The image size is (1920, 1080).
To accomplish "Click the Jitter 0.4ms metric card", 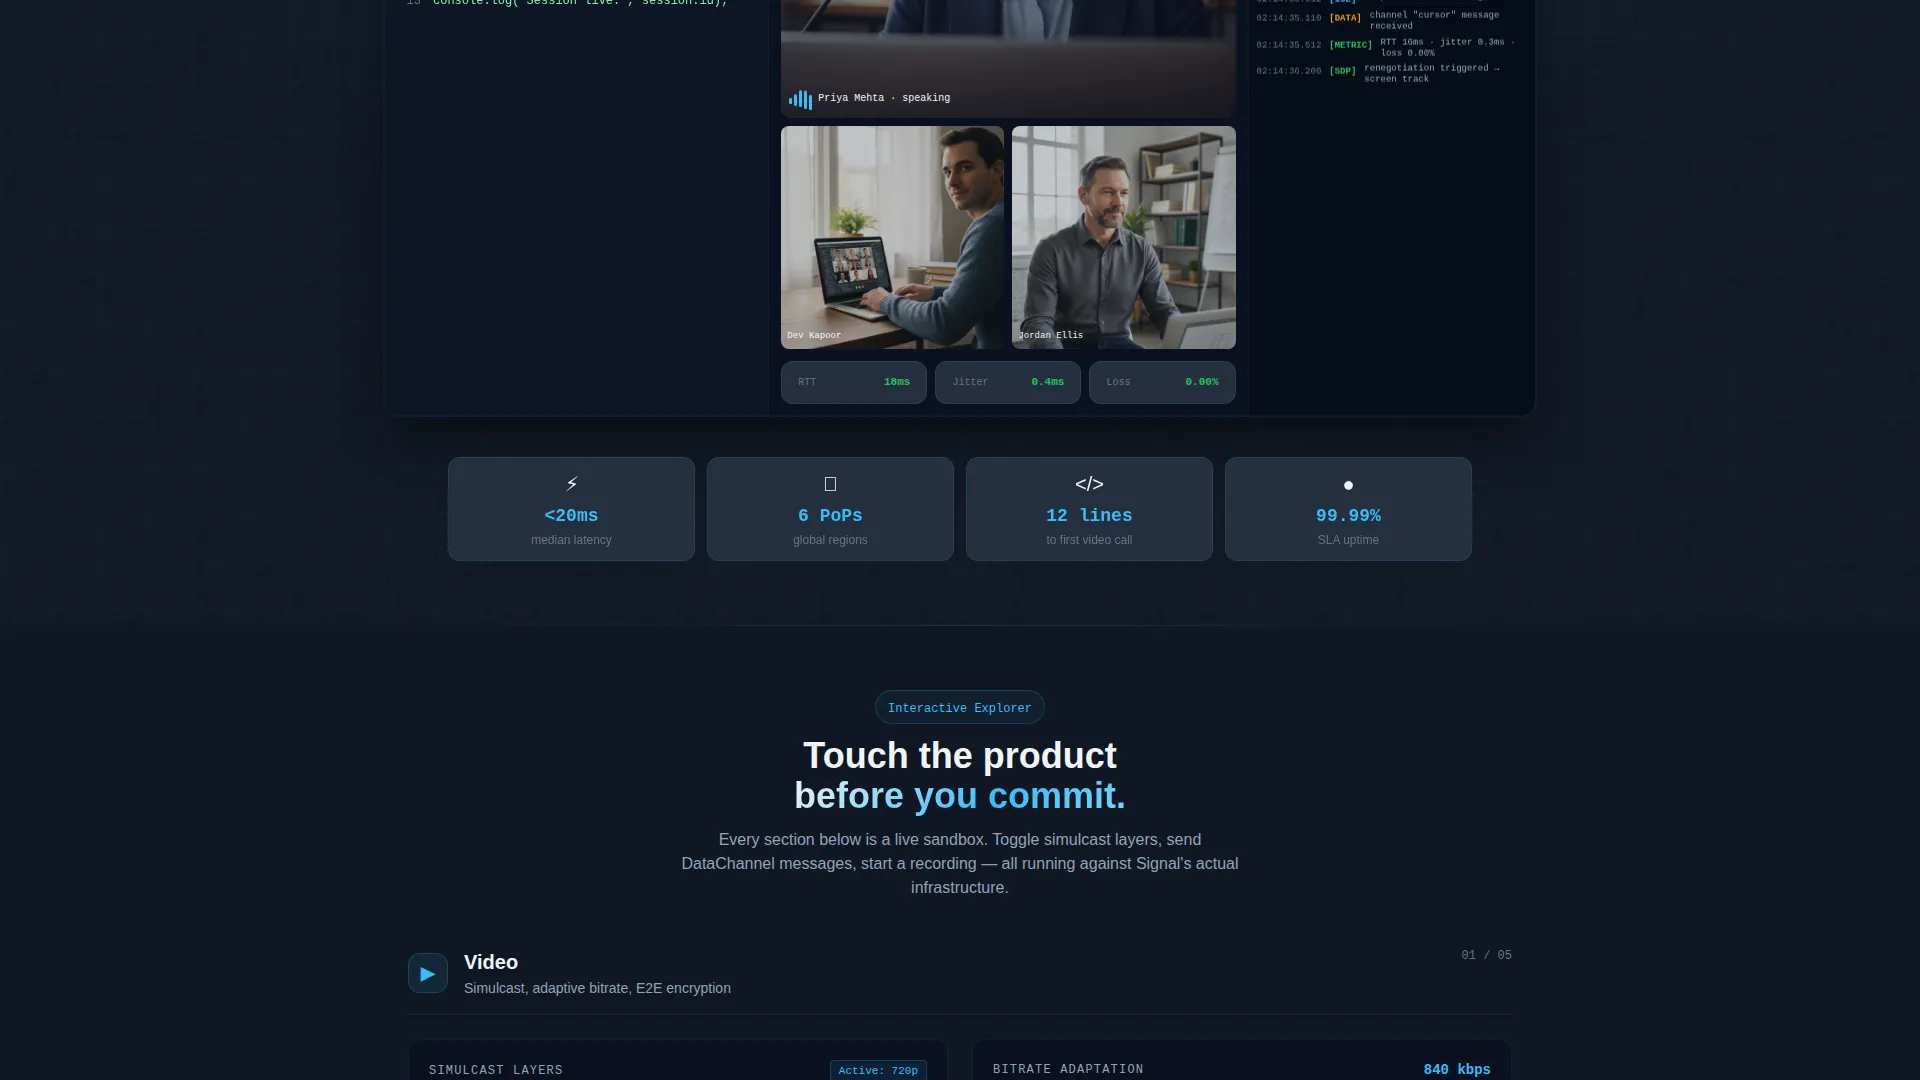I will tap(1008, 382).
